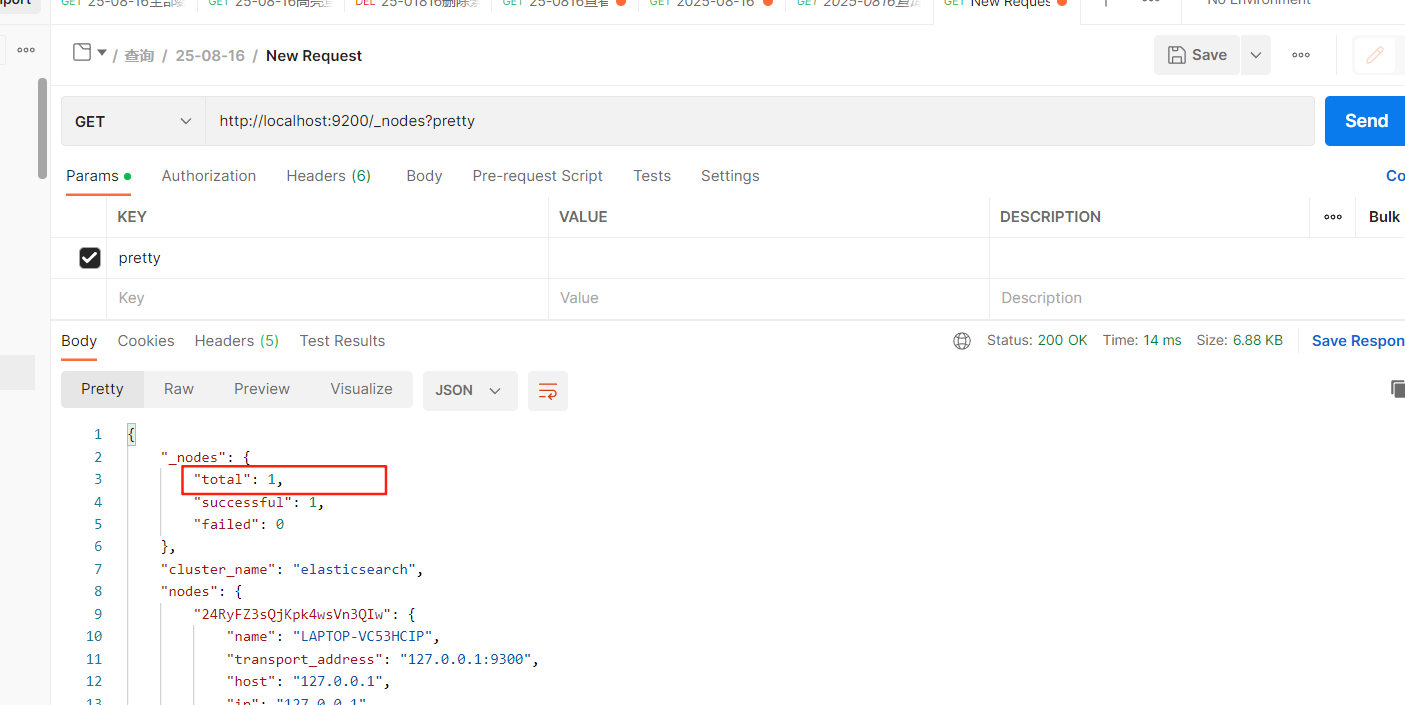Click the request URL field
The image size is (1405, 705).
(760, 121)
